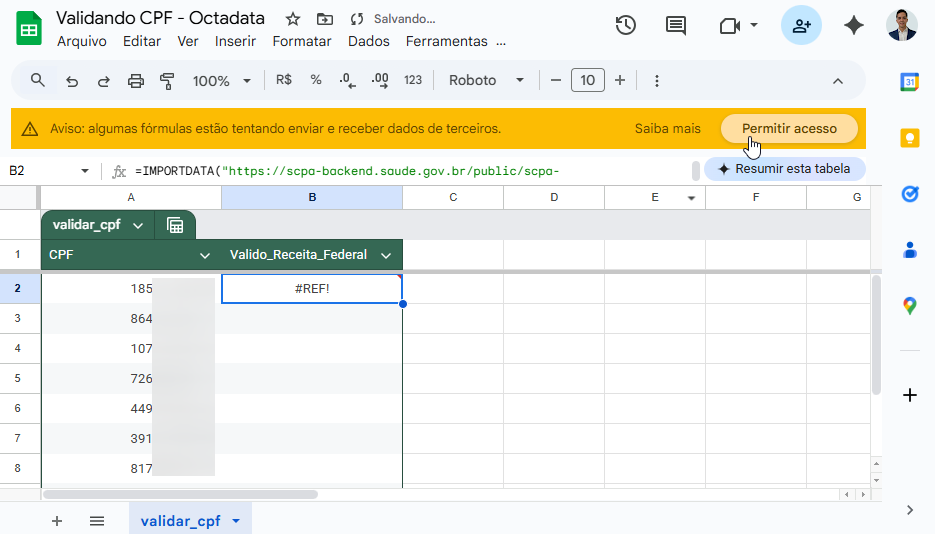
Task: Open Valido_Receita_Federal column dropdown
Action: (x=386, y=256)
